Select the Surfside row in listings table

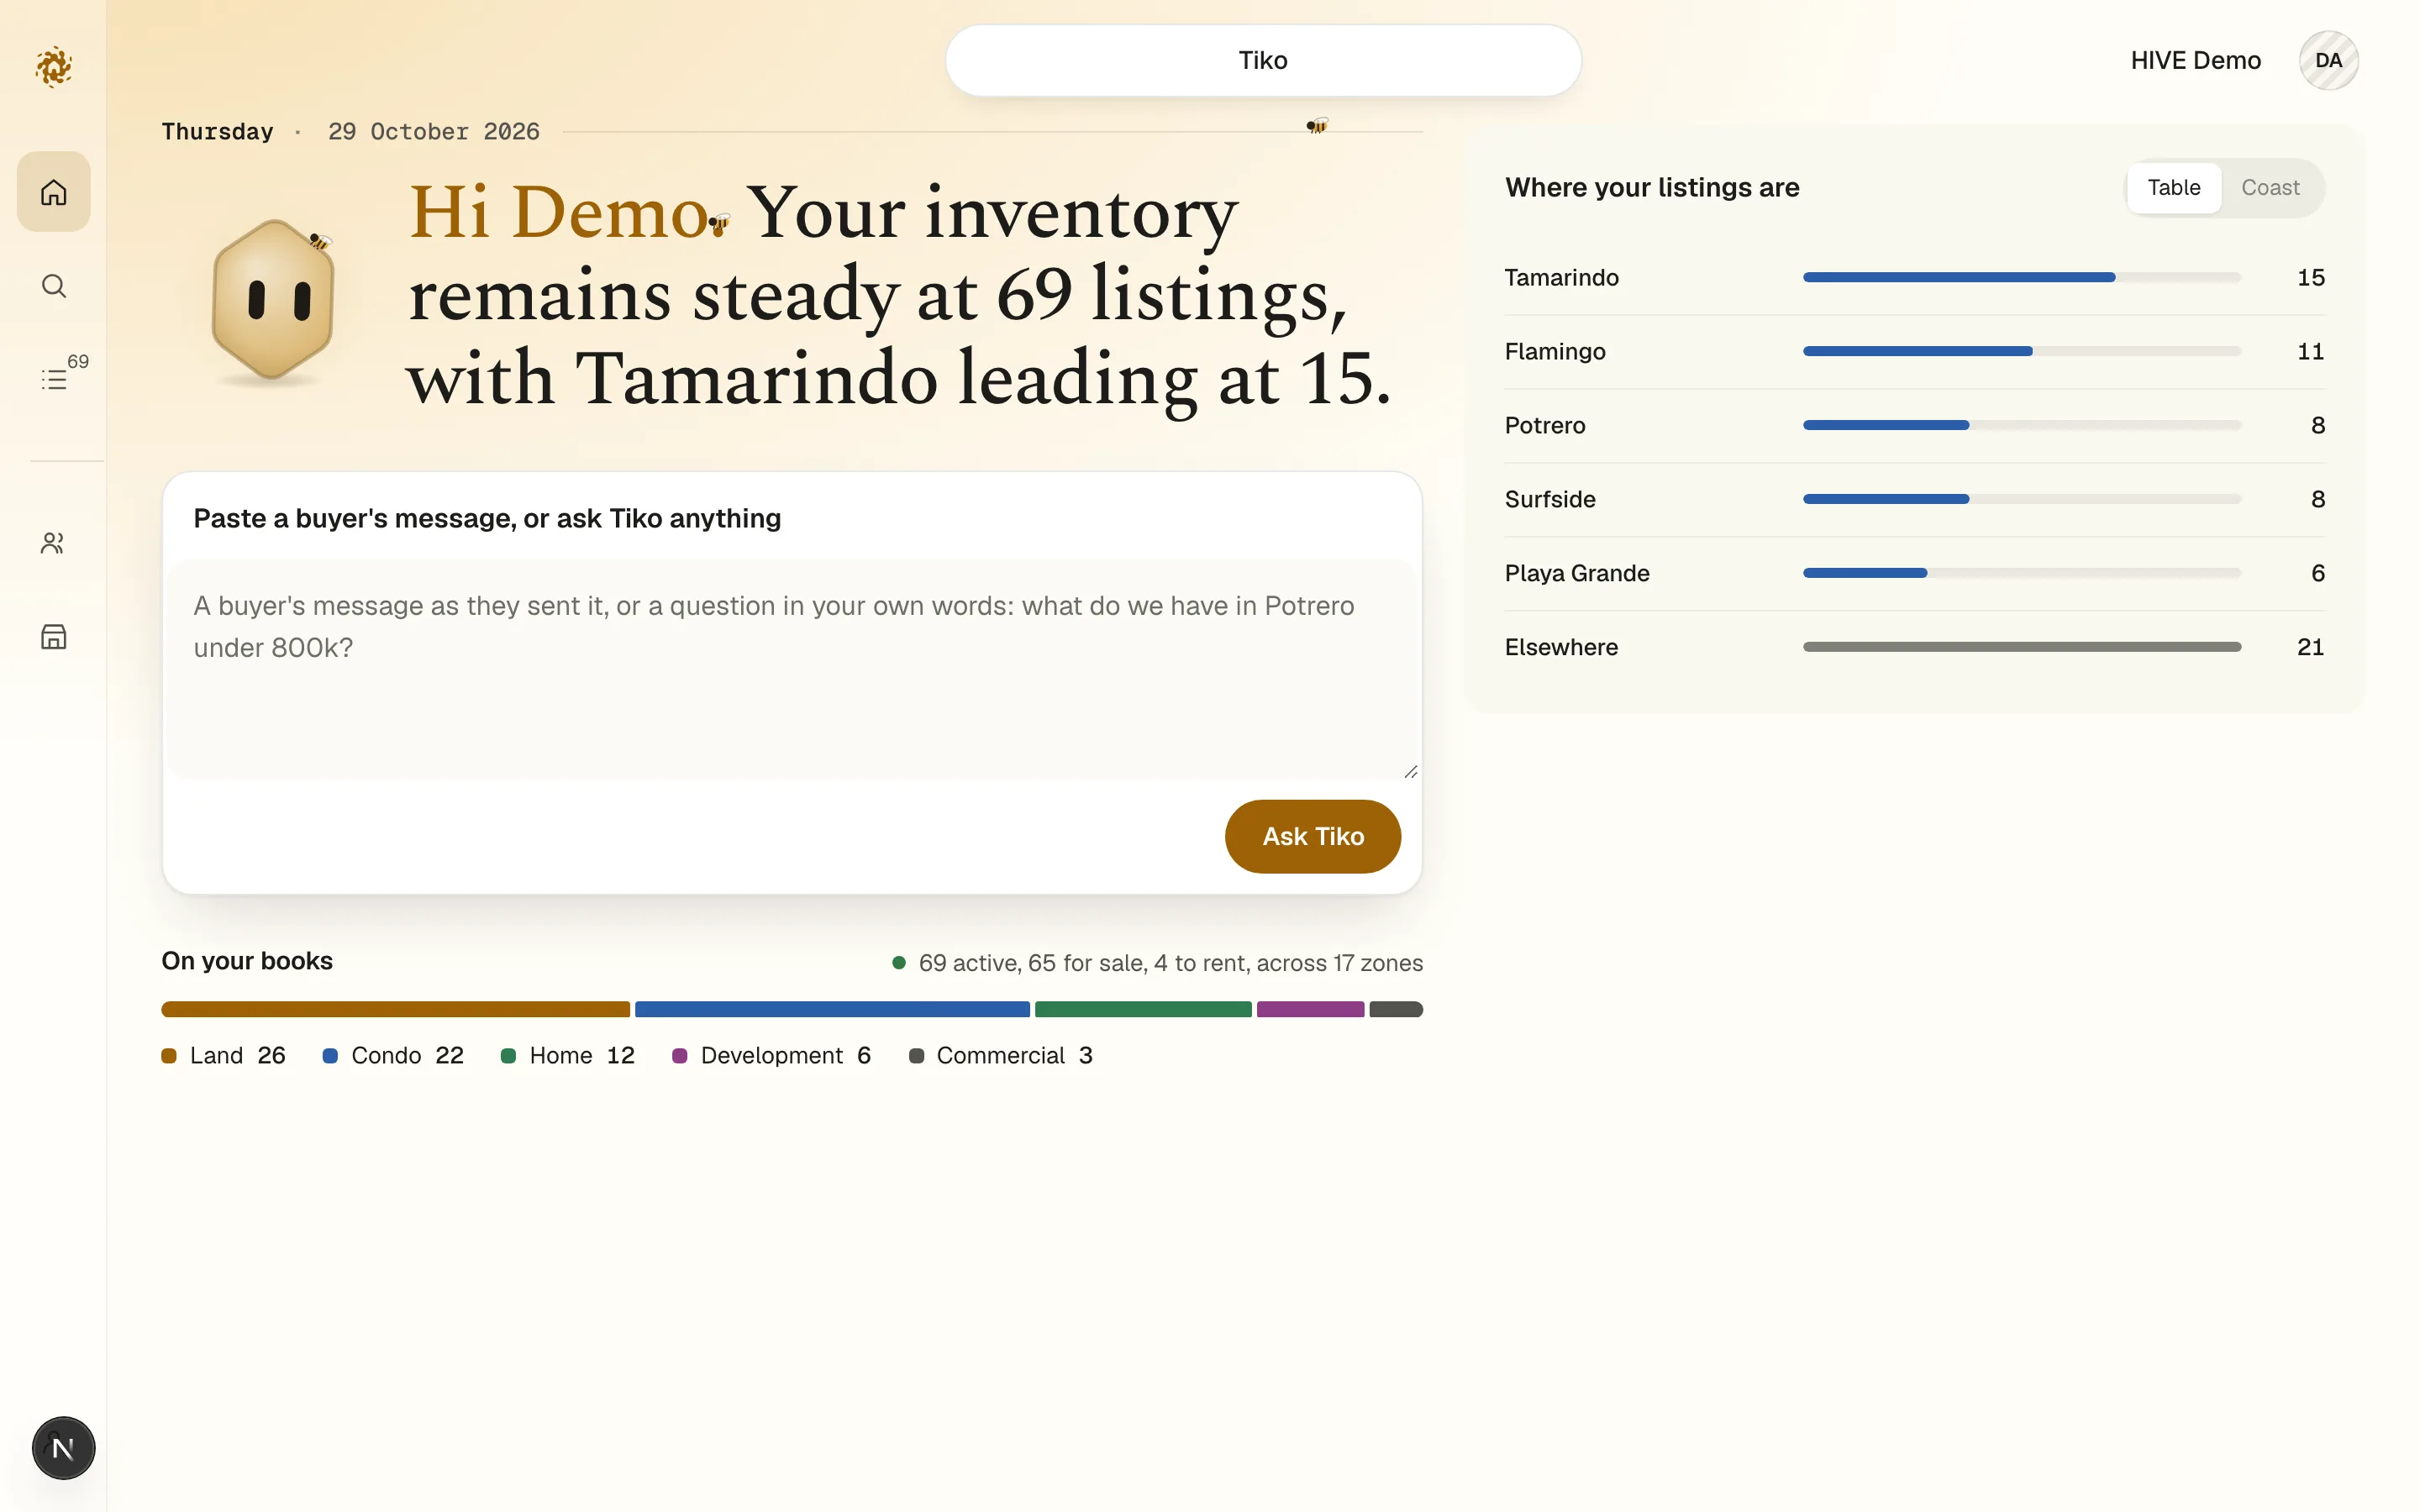coord(1914,499)
